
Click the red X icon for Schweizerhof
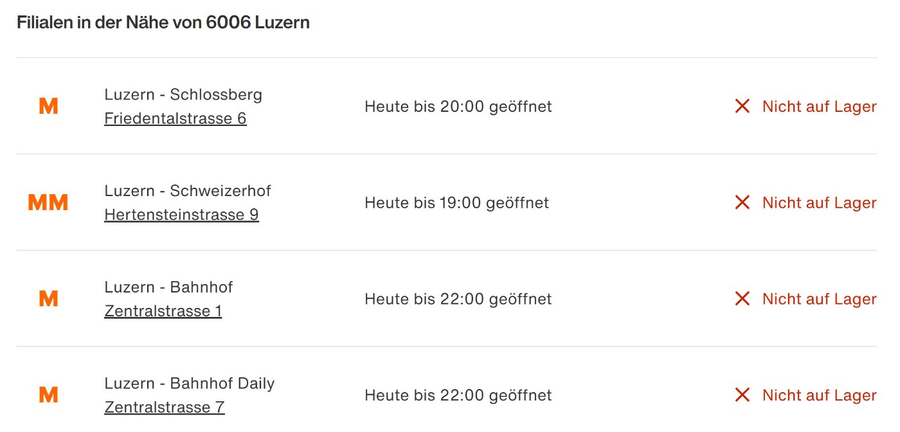click(x=742, y=203)
